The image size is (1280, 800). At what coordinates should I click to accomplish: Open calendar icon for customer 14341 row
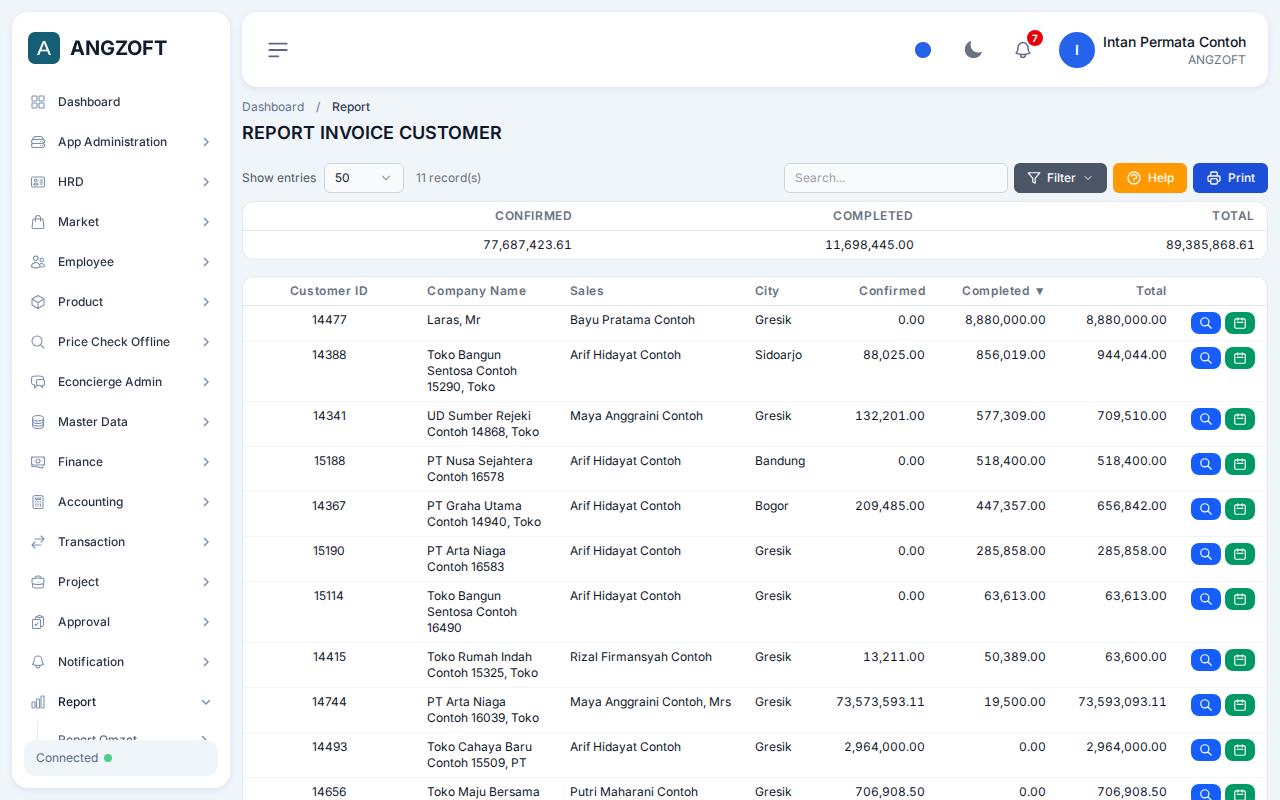click(1240, 419)
